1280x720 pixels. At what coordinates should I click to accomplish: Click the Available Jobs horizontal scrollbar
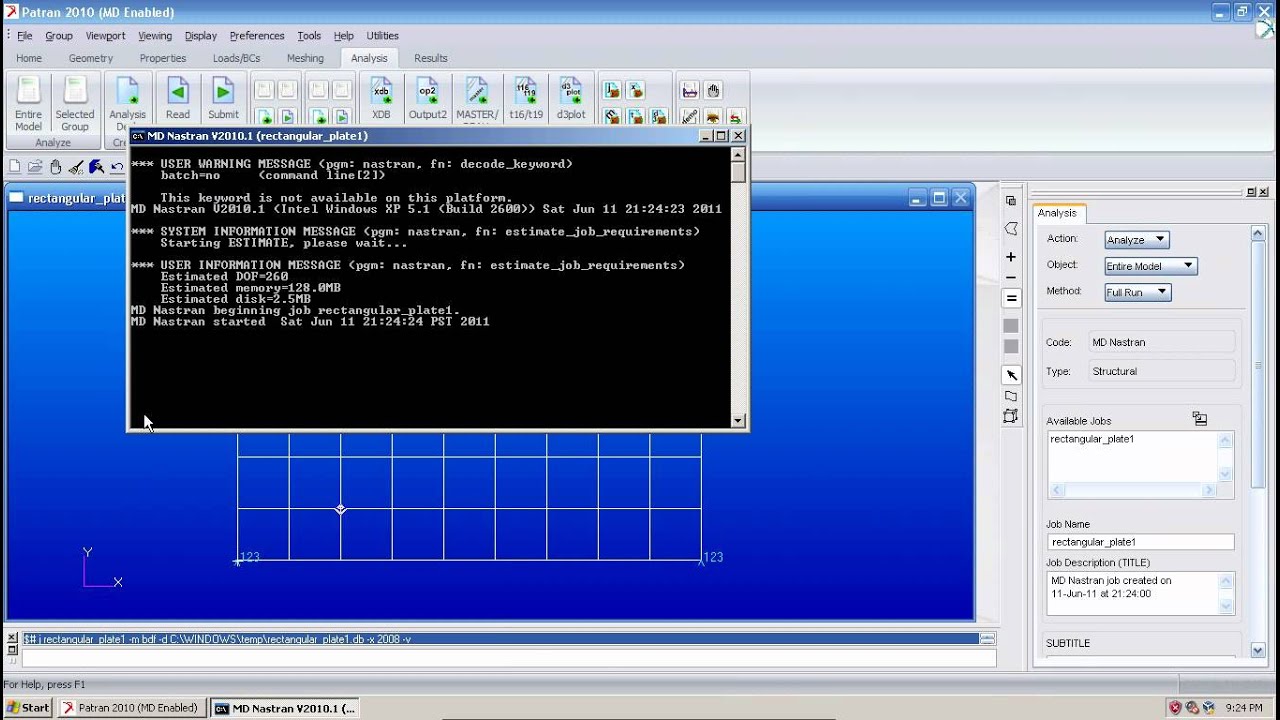1132,490
